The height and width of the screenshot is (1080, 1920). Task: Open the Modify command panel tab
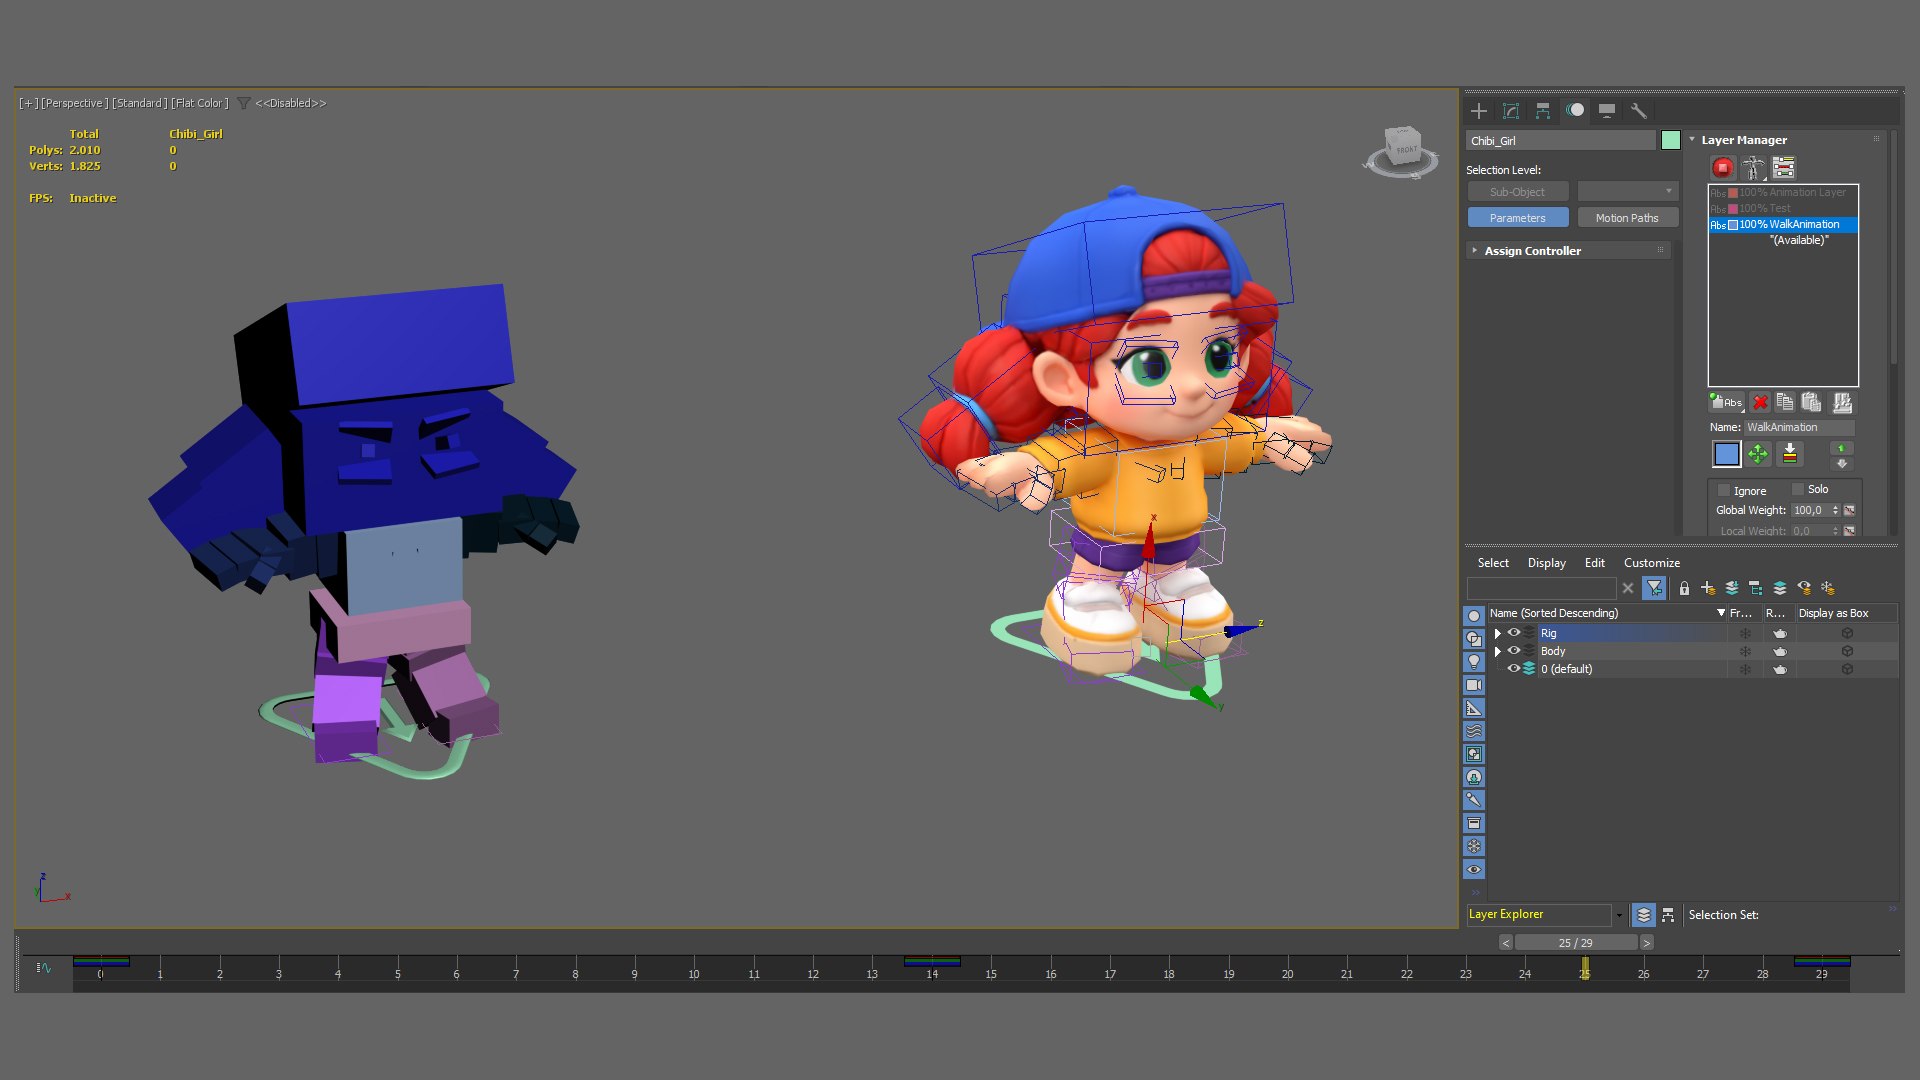click(1511, 111)
